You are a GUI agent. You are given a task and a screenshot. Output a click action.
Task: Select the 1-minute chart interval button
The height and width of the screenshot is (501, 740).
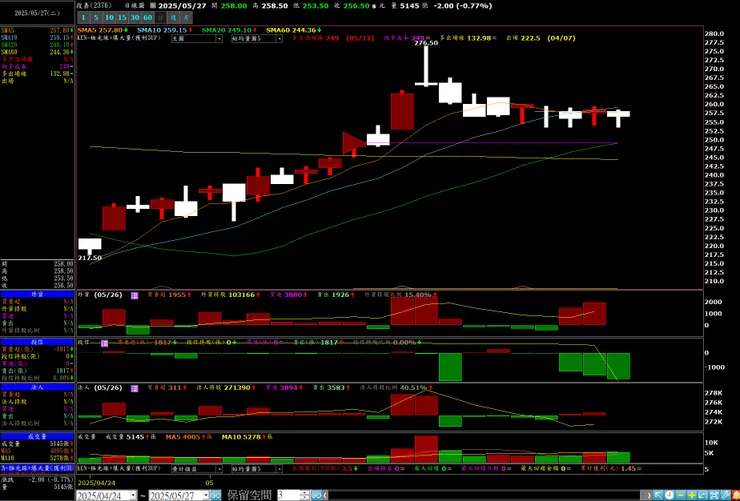coord(84,17)
